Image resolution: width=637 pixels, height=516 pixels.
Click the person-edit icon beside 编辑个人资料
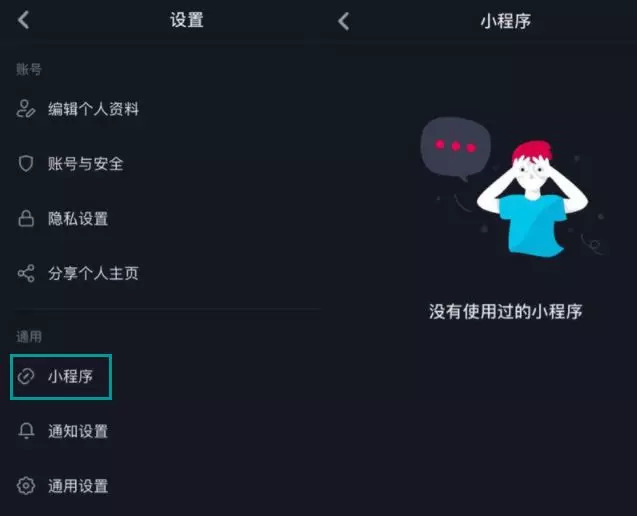point(26,108)
